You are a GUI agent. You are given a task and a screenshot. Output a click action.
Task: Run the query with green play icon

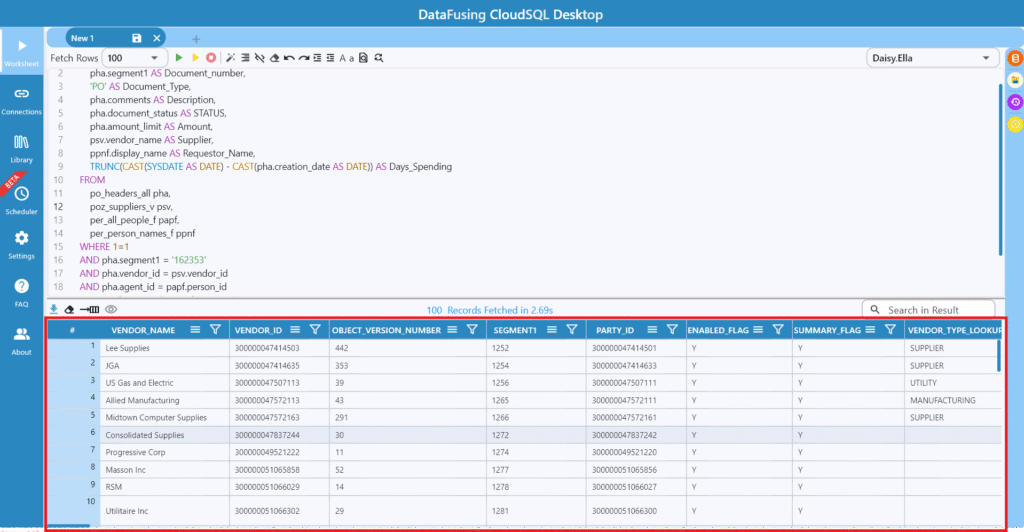click(x=178, y=58)
